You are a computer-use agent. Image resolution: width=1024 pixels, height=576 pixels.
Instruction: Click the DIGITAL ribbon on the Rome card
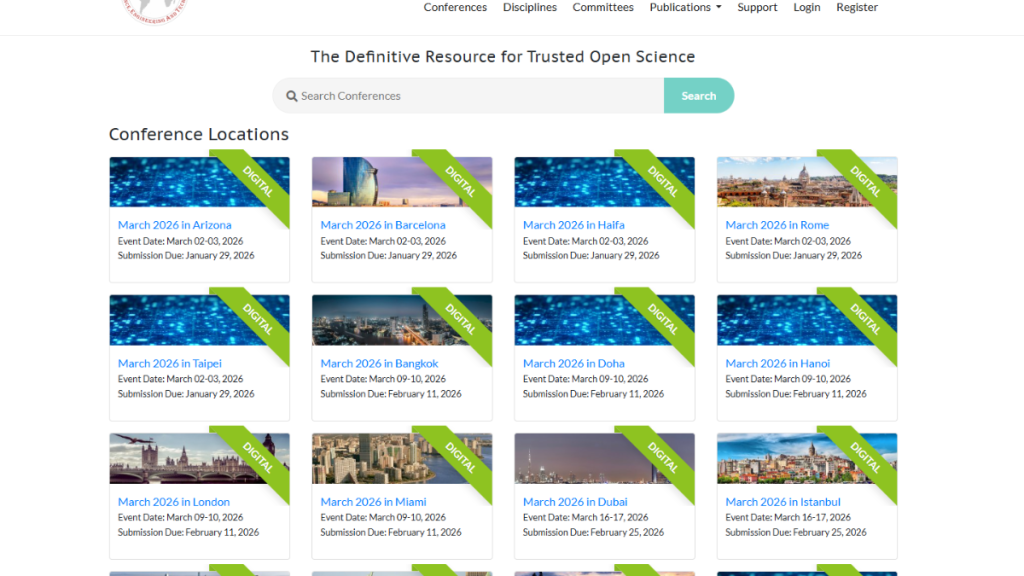click(868, 182)
